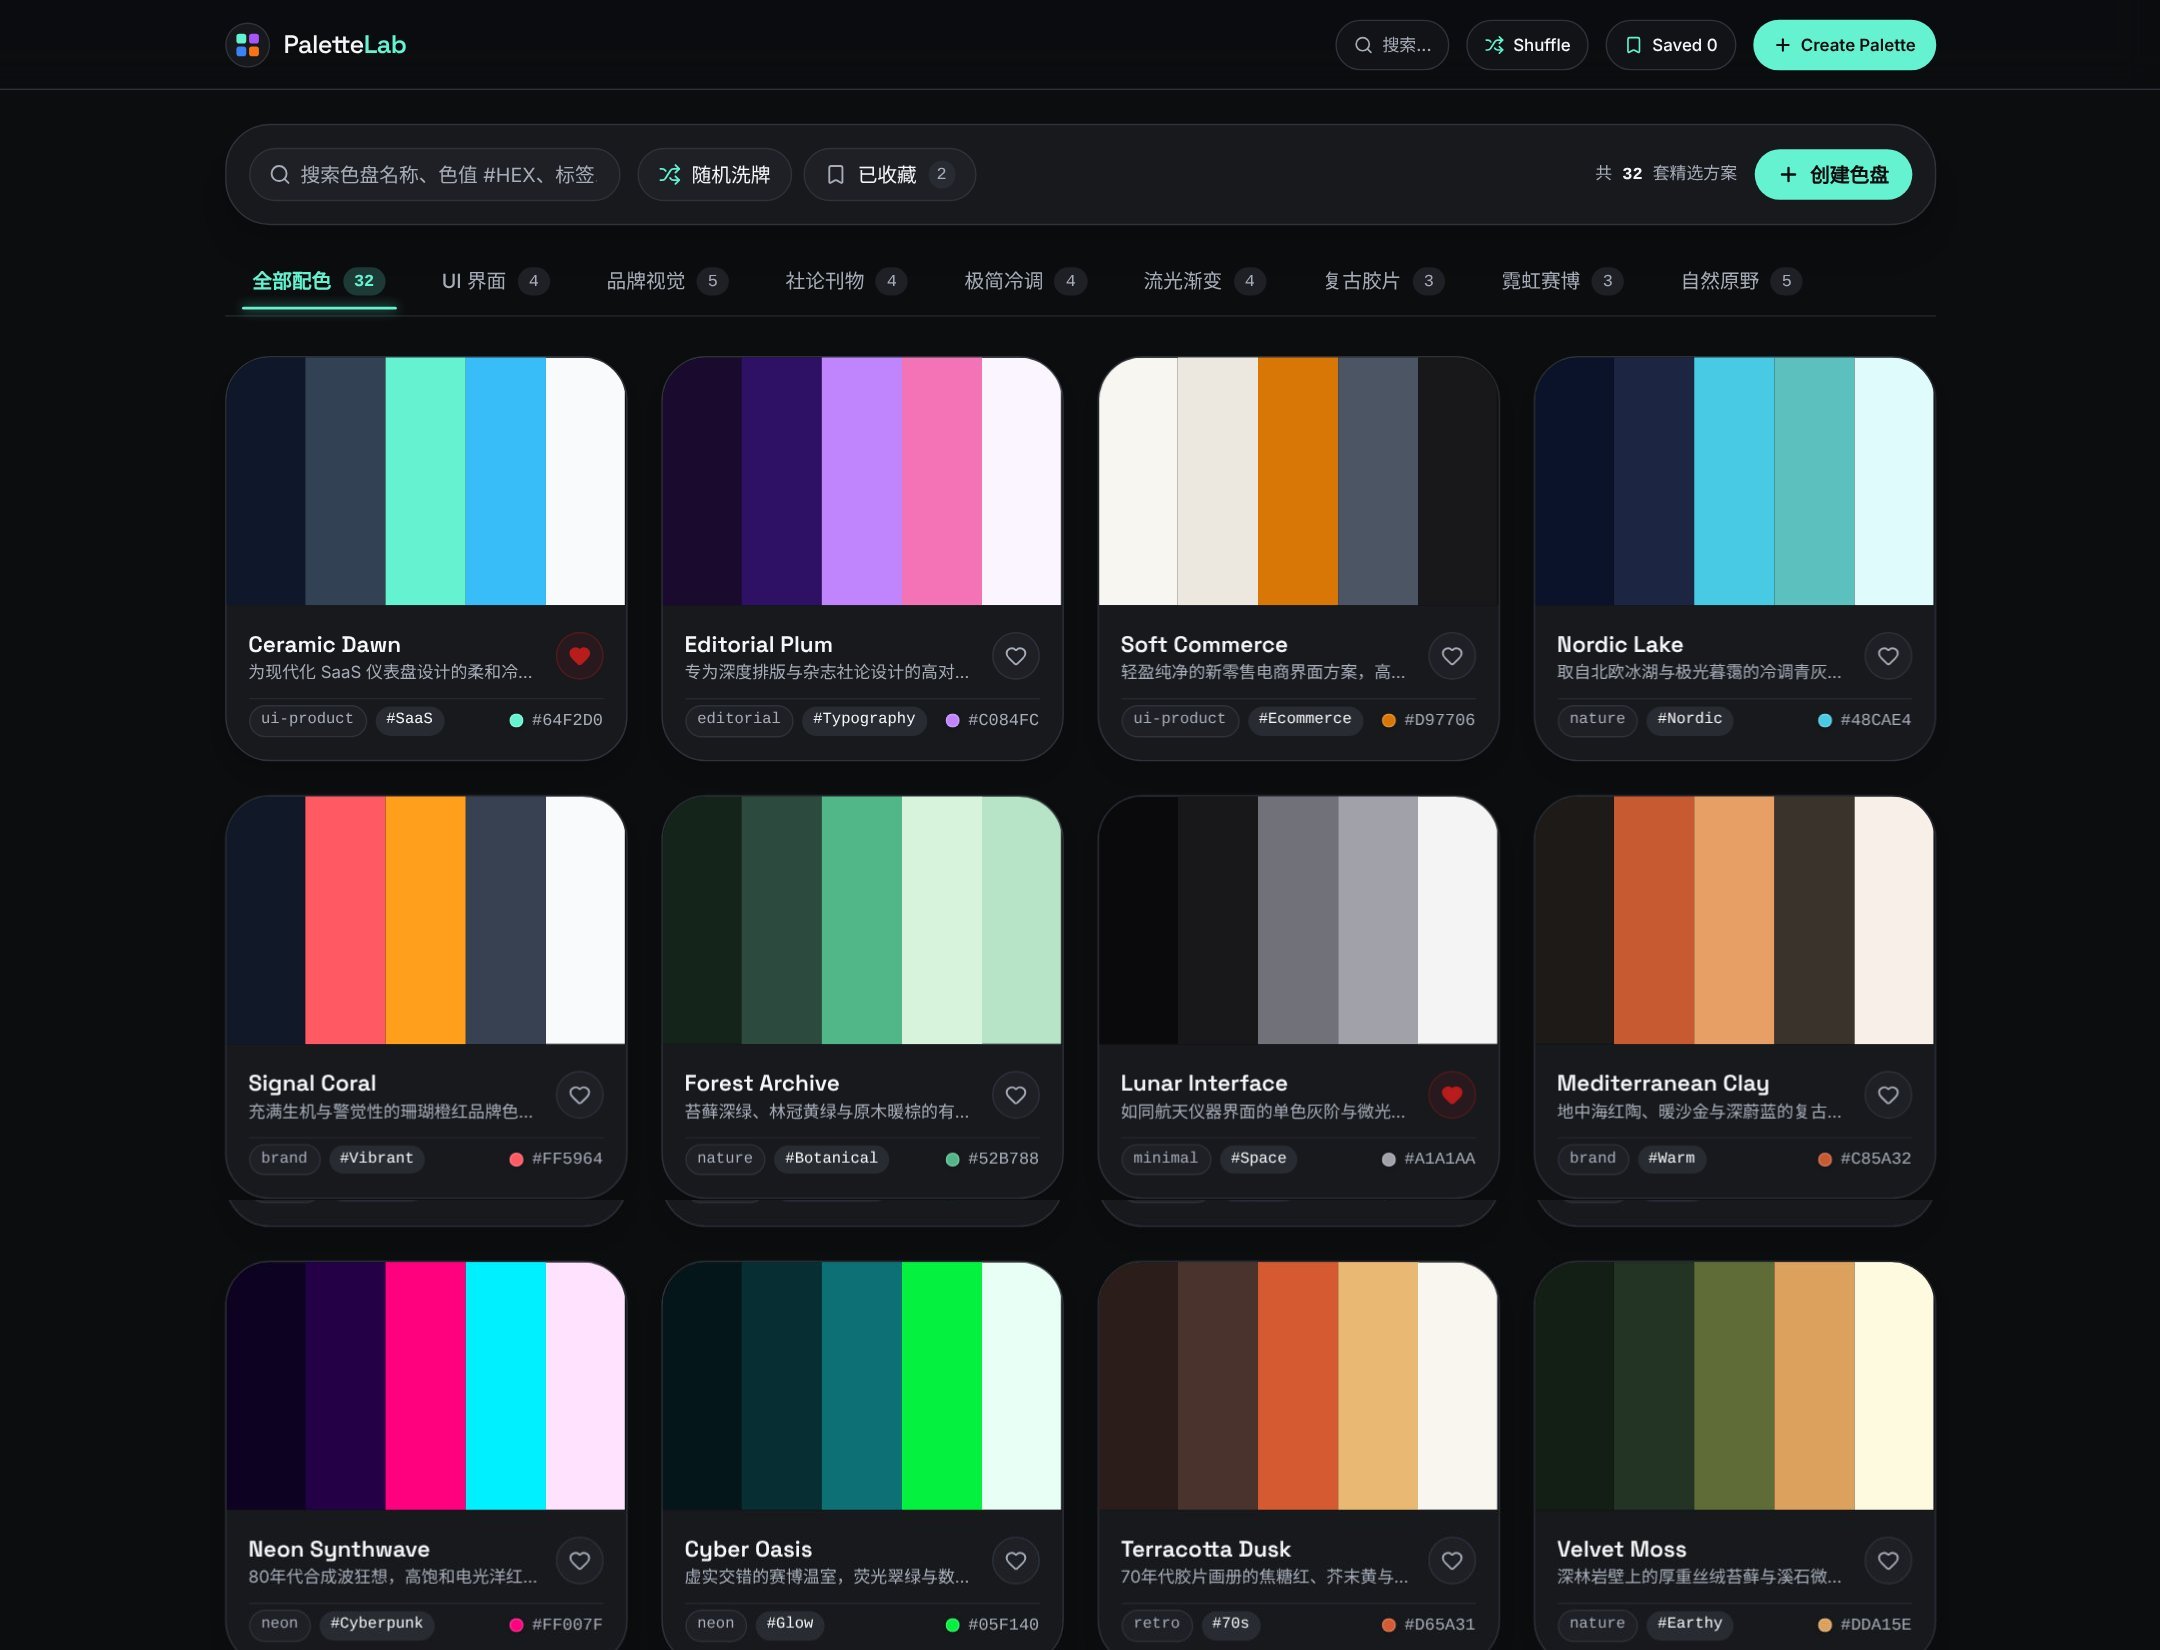Click the coral red swatch in Signal Coral
Viewport: 2160px width, 1650px height.
tap(345, 920)
